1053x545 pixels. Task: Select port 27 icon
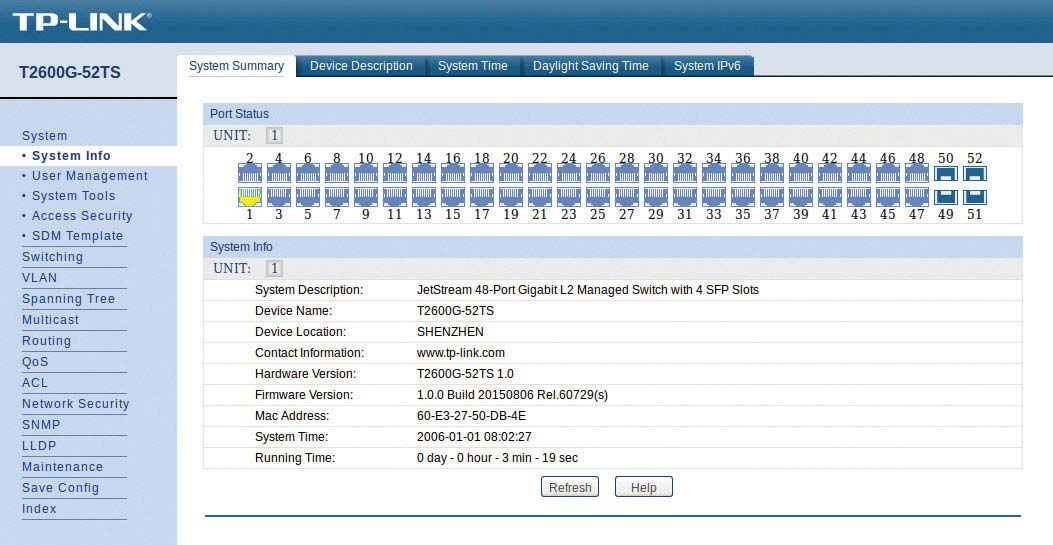pyautogui.click(x=627, y=197)
